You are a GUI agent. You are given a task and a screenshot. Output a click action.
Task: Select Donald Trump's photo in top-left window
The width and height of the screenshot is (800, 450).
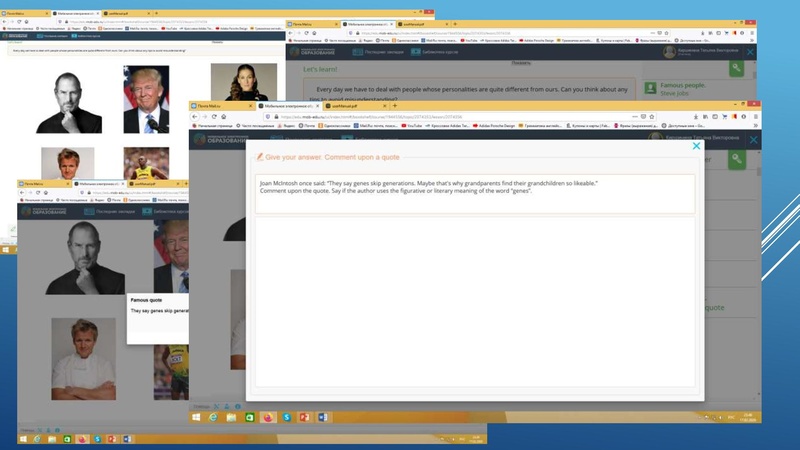tap(146, 99)
